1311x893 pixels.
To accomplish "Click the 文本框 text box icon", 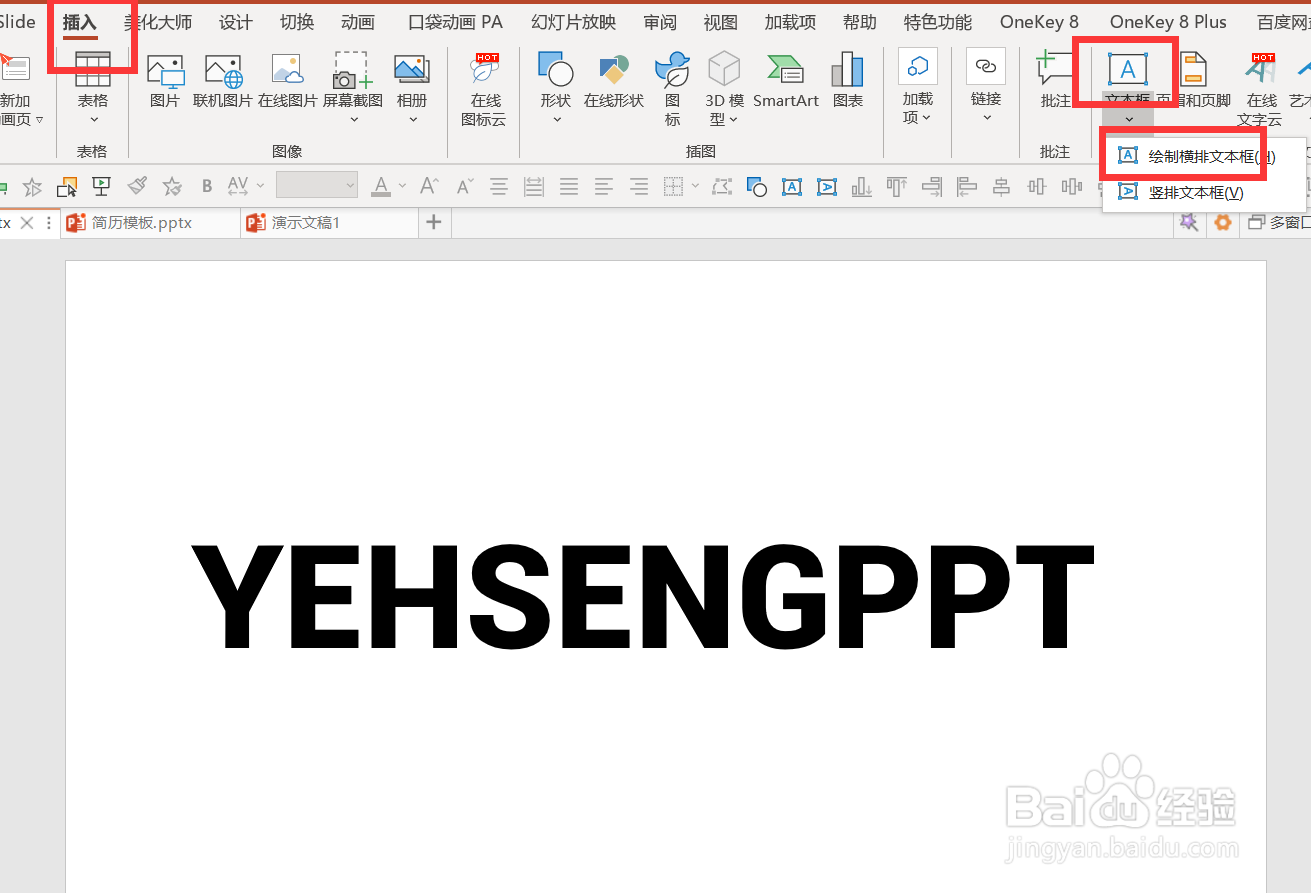I will pos(1128,70).
